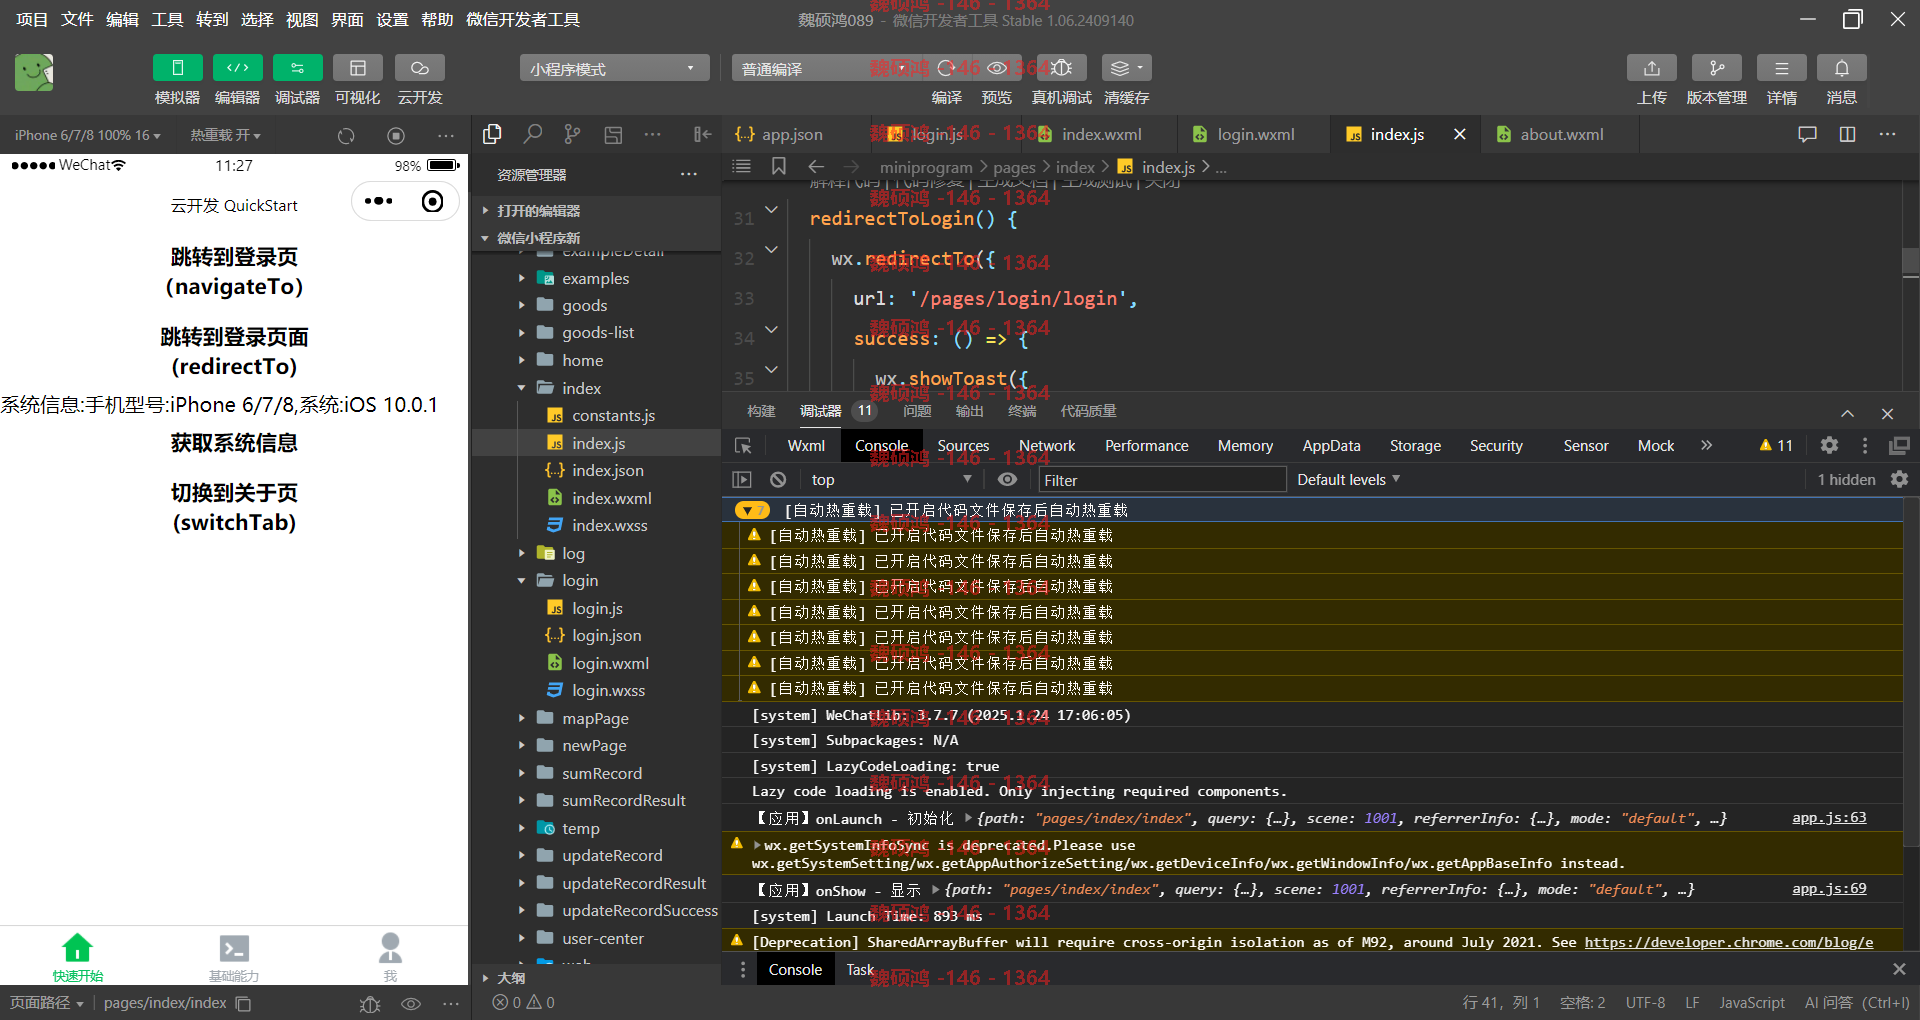This screenshot has height=1020, width=1920.
Task: Open devtools settings gear icon
Action: tap(1829, 446)
